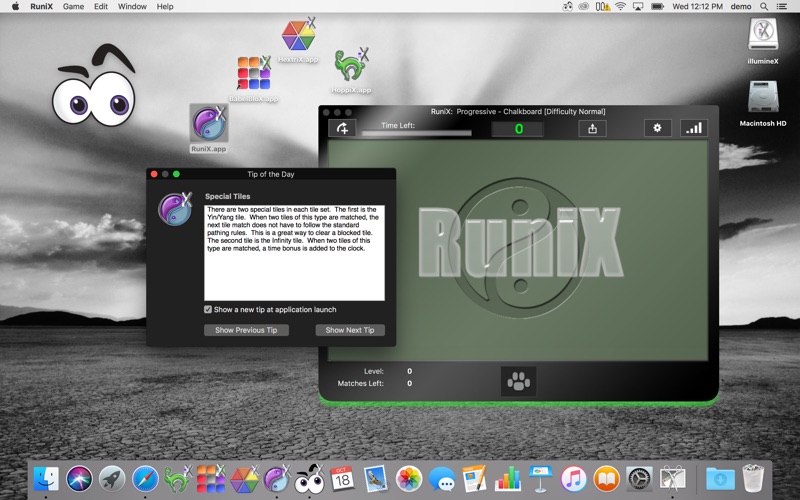Screen dimensions: 800x500
Task: Open Calendar from the Dock
Action: pyautogui.click(x=342, y=479)
